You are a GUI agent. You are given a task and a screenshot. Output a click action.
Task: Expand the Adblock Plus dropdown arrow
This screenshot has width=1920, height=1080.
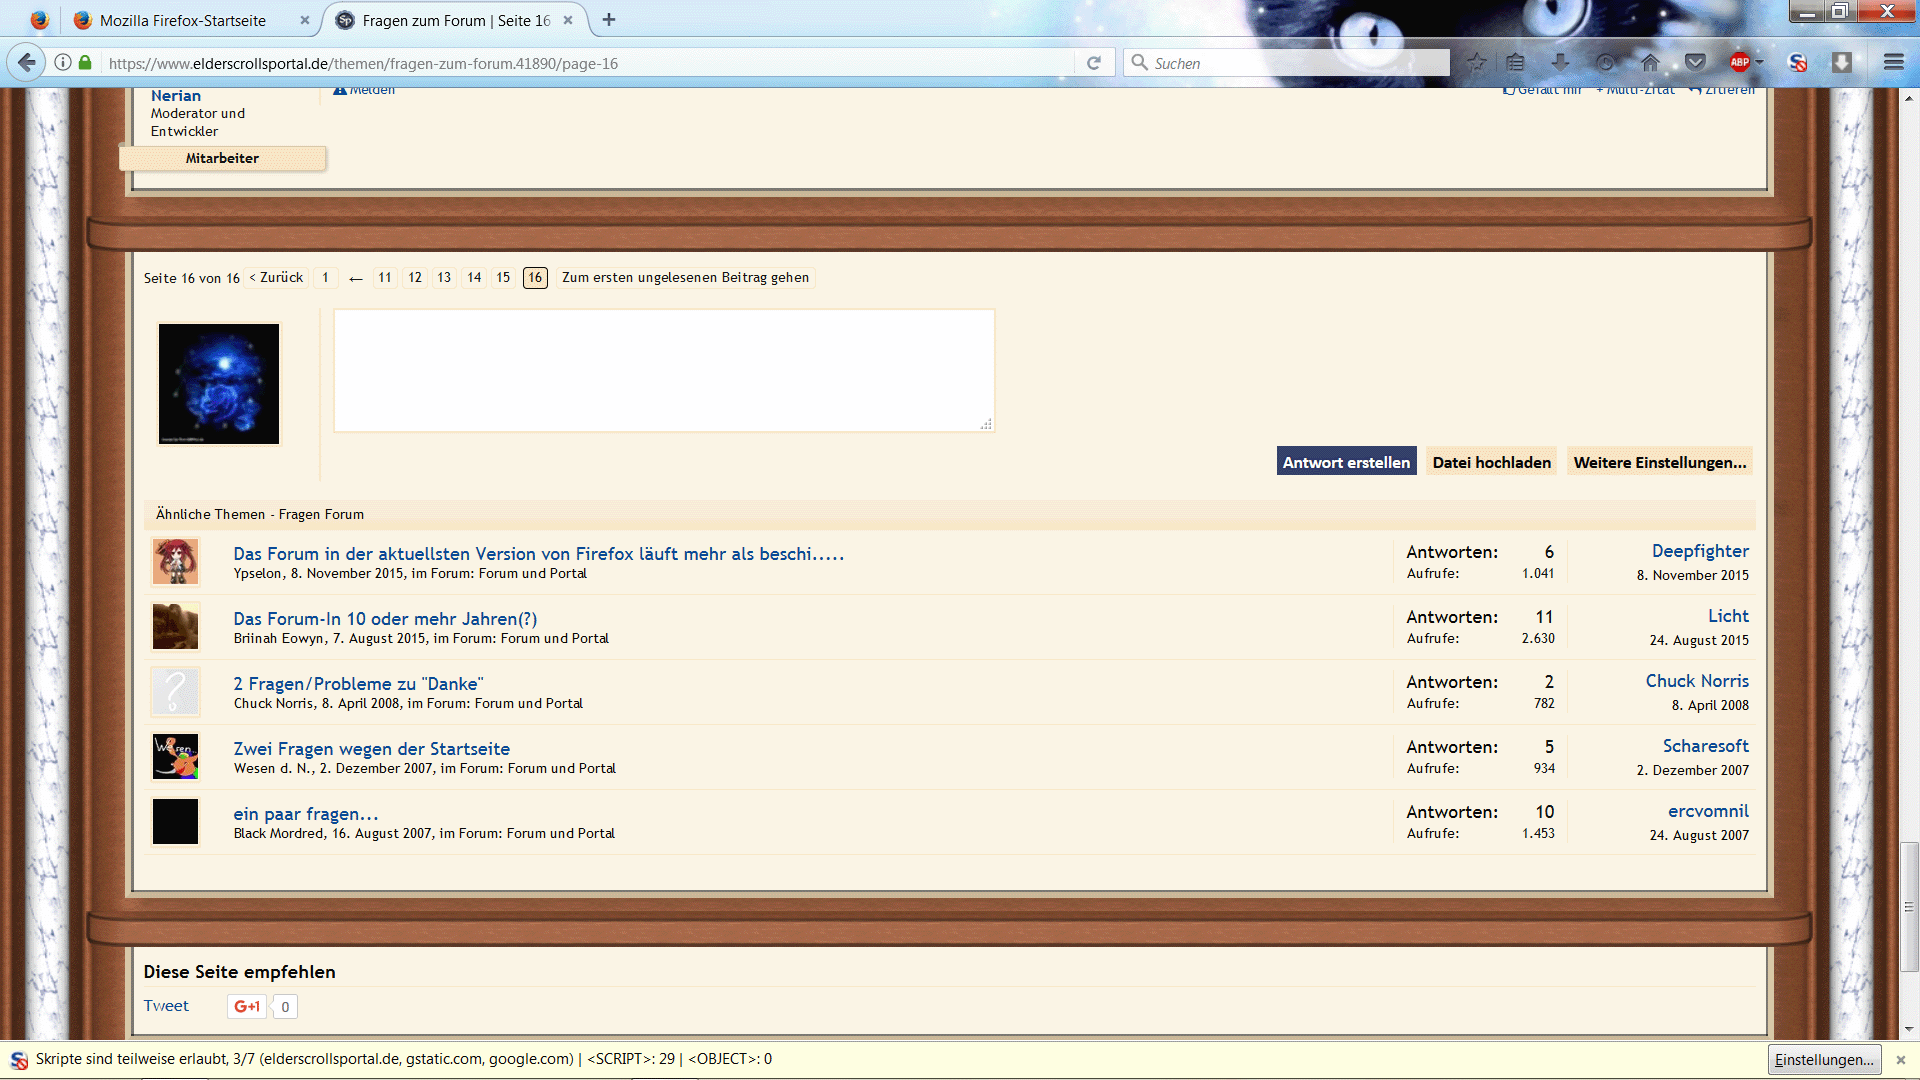point(1760,63)
